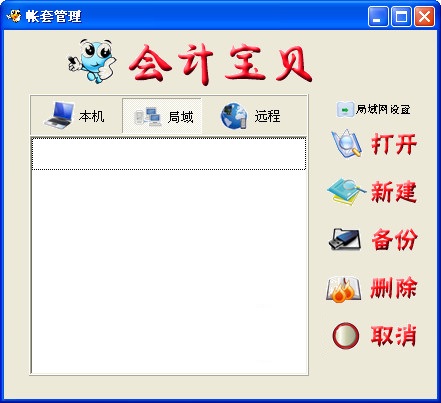The width and height of the screenshot is (441, 403).
Task: Click the globe icon on 远程 tab
Action: click(x=234, y=116)
